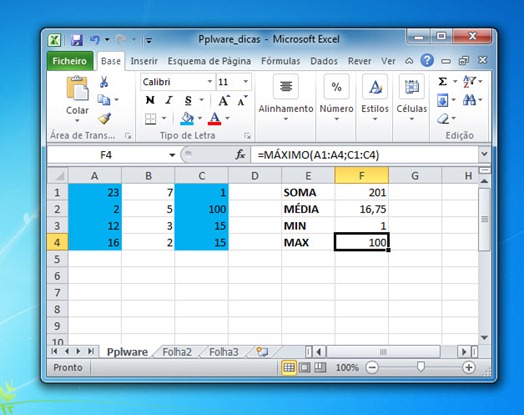Minimize the ribbon with the caret icon
Viewport: 524px width, 415px height.
point(409,61)
